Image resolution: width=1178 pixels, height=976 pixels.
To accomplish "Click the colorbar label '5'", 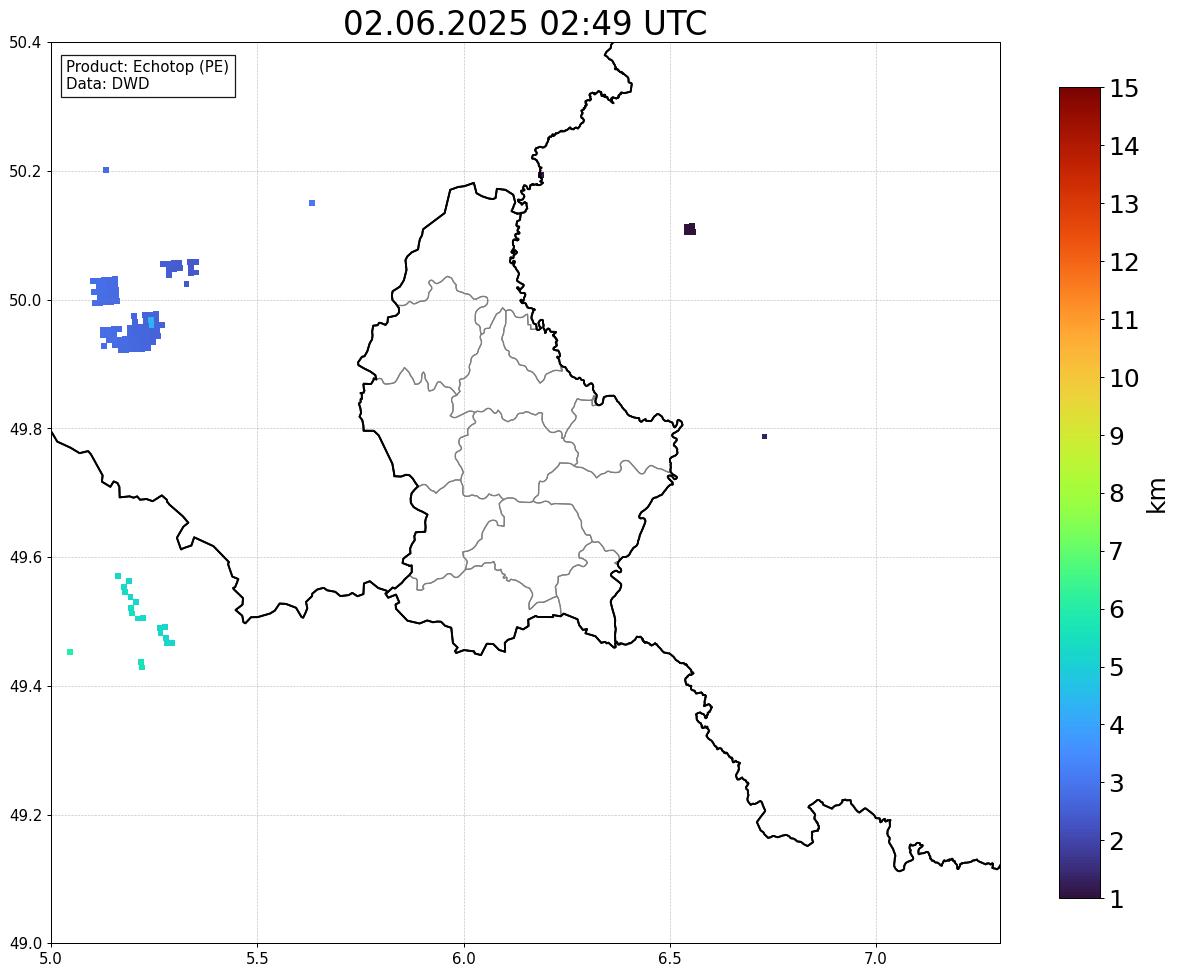I will coord(1117,667).
